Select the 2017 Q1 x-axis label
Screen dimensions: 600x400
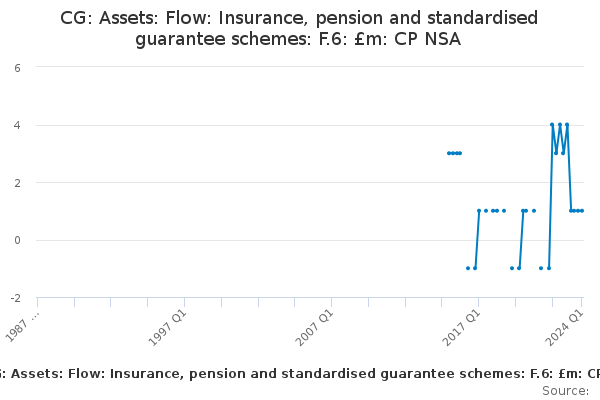(461, 328)
